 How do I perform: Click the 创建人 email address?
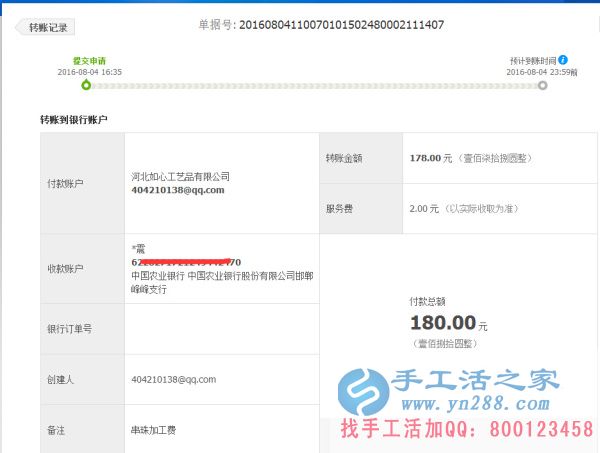pos(173,380)
